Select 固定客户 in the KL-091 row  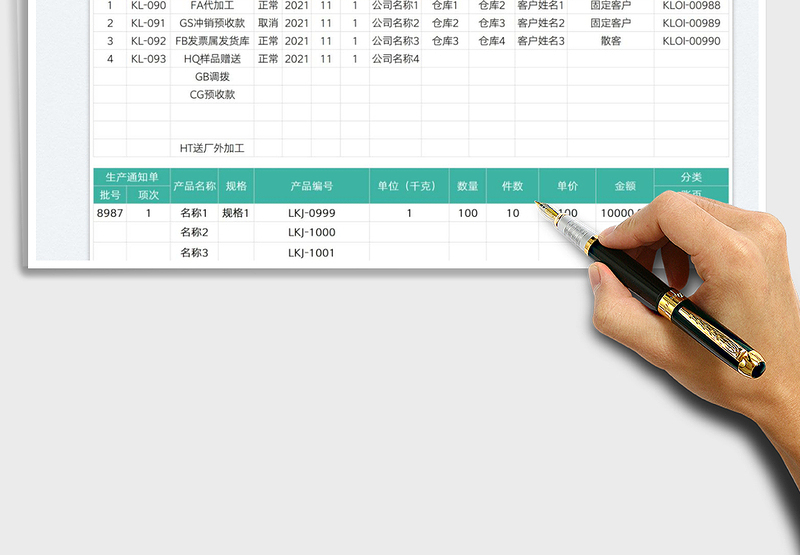(611, 23)
